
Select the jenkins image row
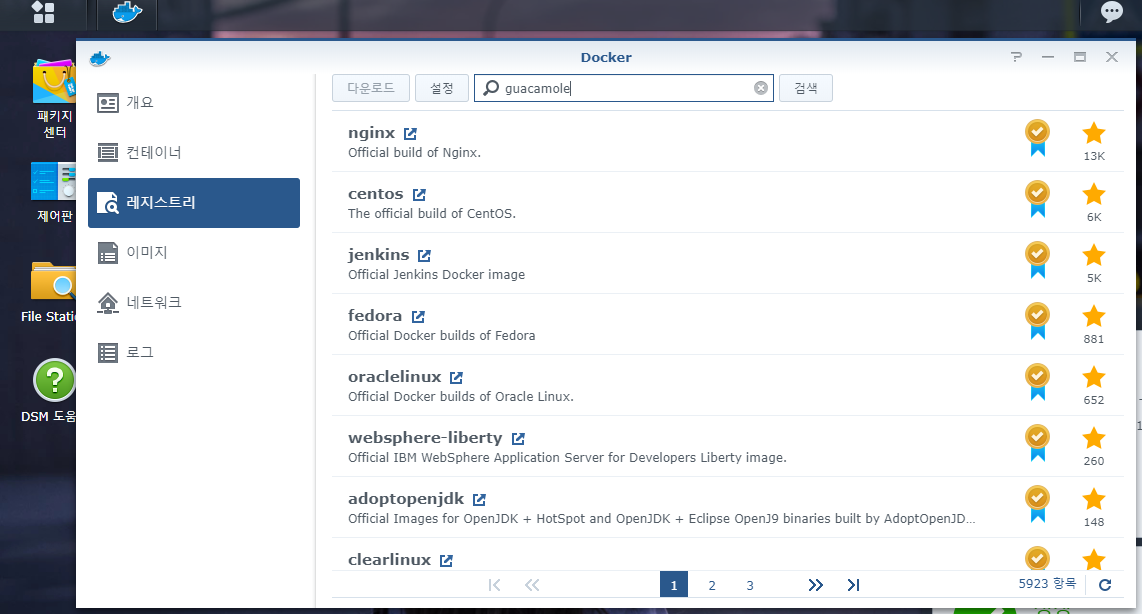[x=728, y=264]
